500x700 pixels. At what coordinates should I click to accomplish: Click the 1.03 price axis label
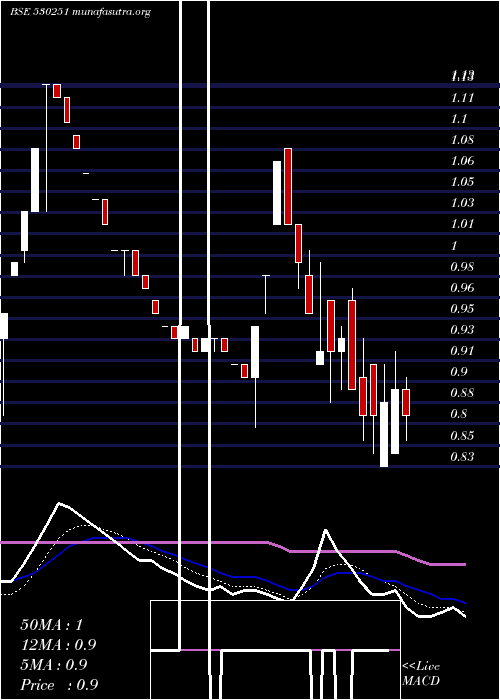[x=462, y=203]
